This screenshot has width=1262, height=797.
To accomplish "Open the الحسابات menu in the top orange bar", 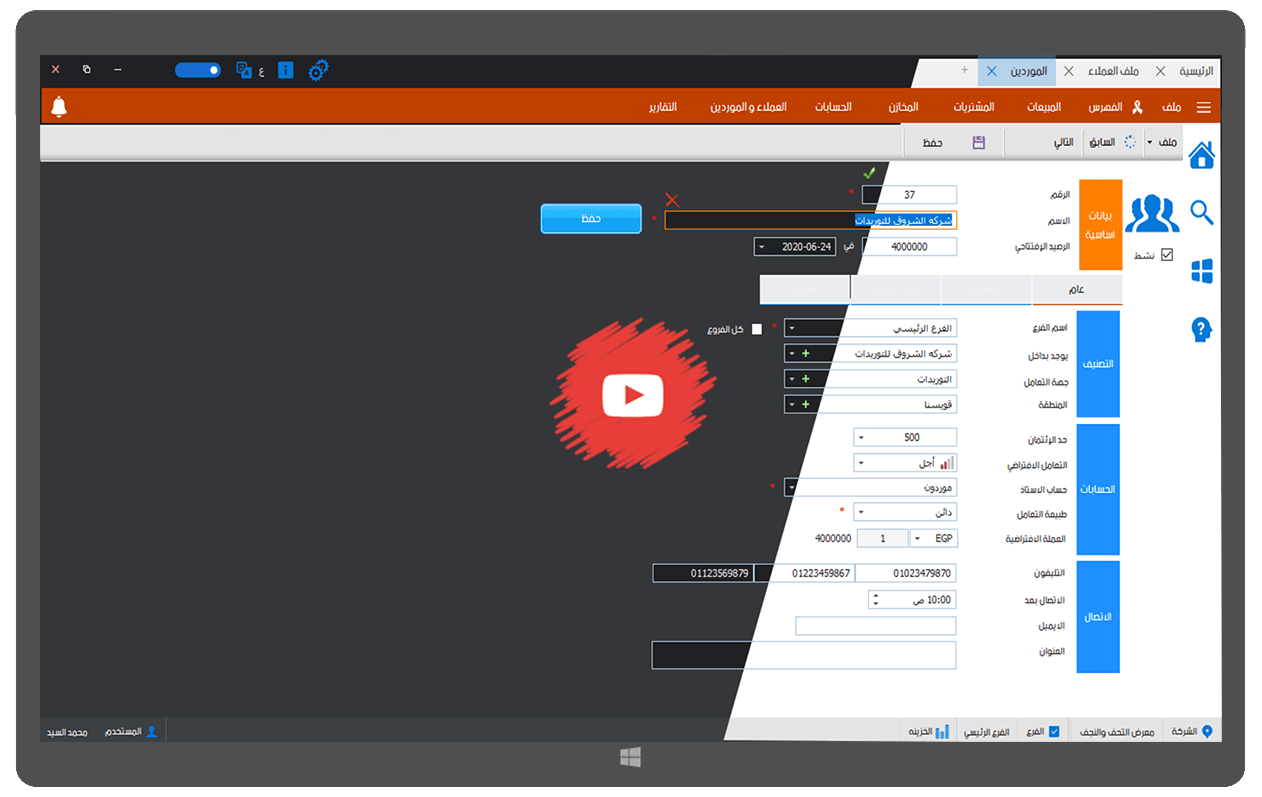I will pos(833,107).
